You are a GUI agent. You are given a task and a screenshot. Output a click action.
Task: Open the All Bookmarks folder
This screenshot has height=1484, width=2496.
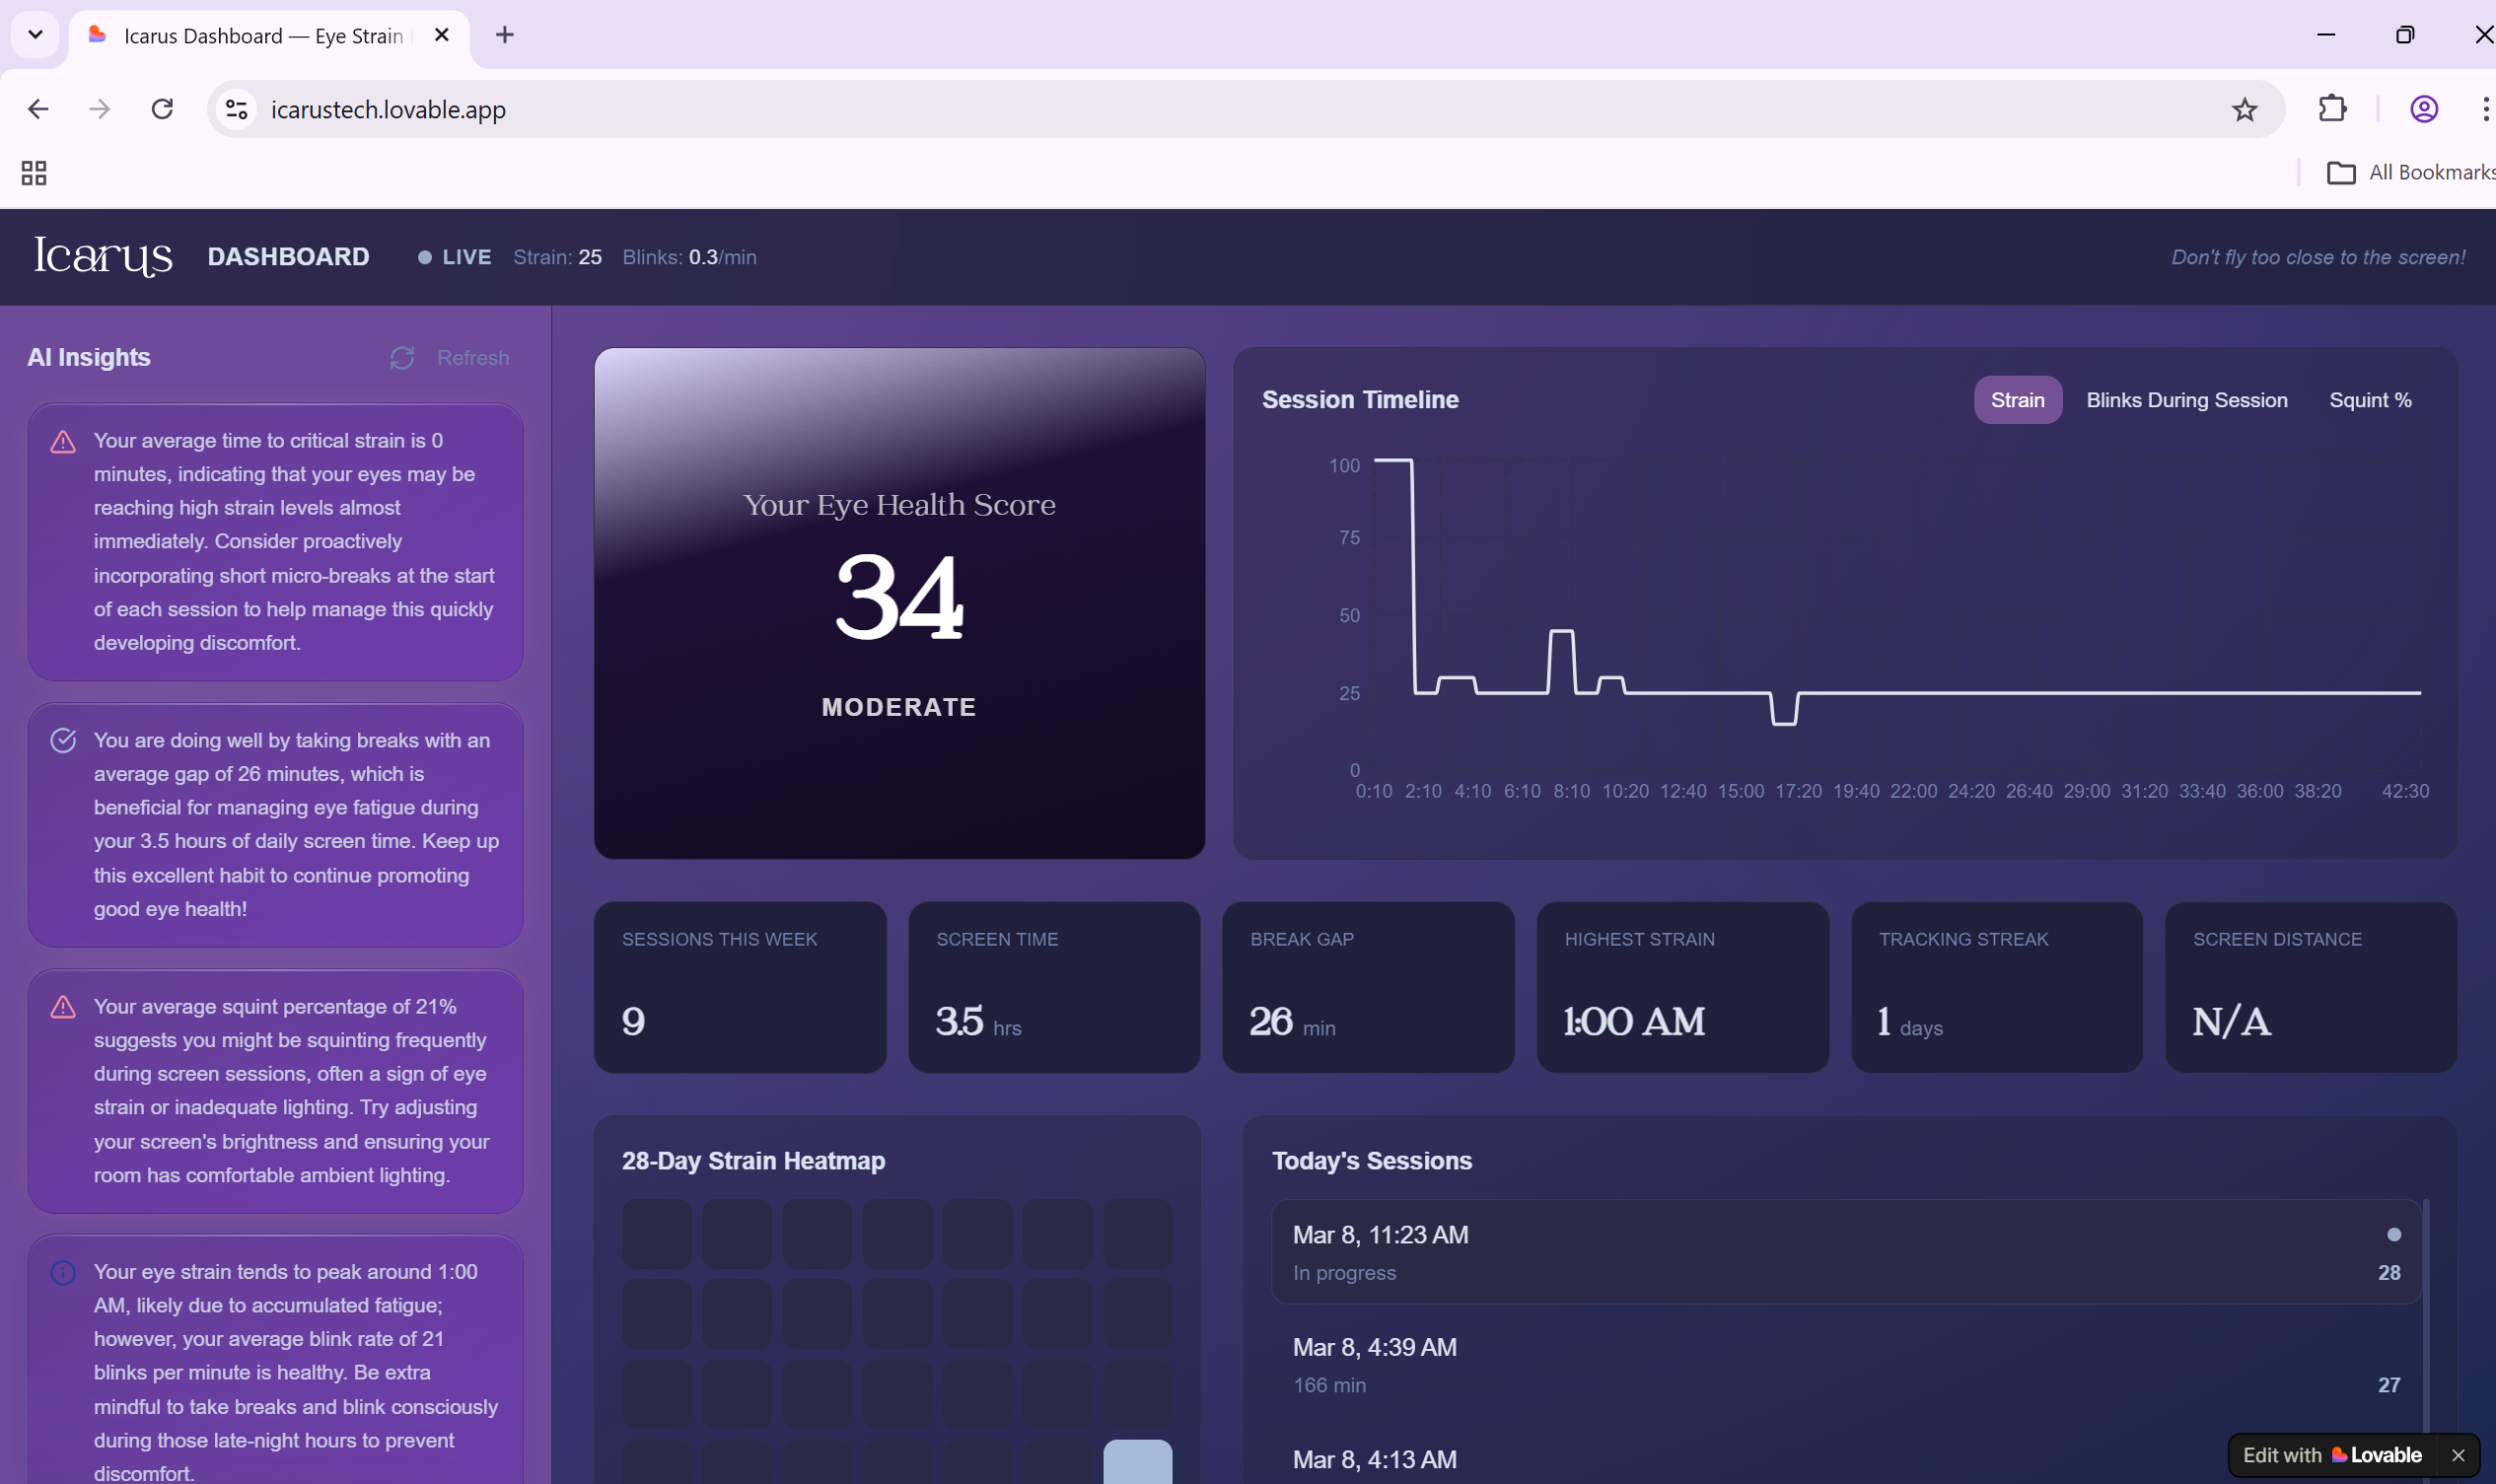[x=2410, y=173]
